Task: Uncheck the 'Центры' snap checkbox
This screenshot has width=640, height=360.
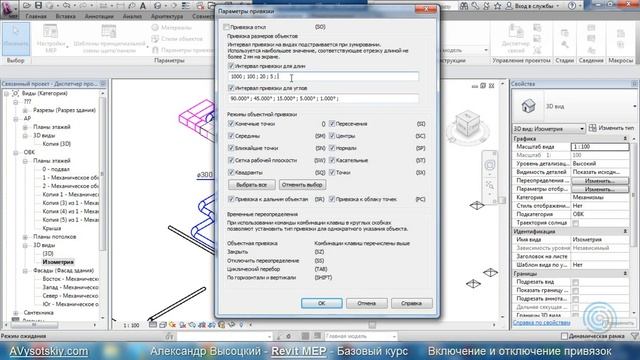Action: [x=332, y=136]
